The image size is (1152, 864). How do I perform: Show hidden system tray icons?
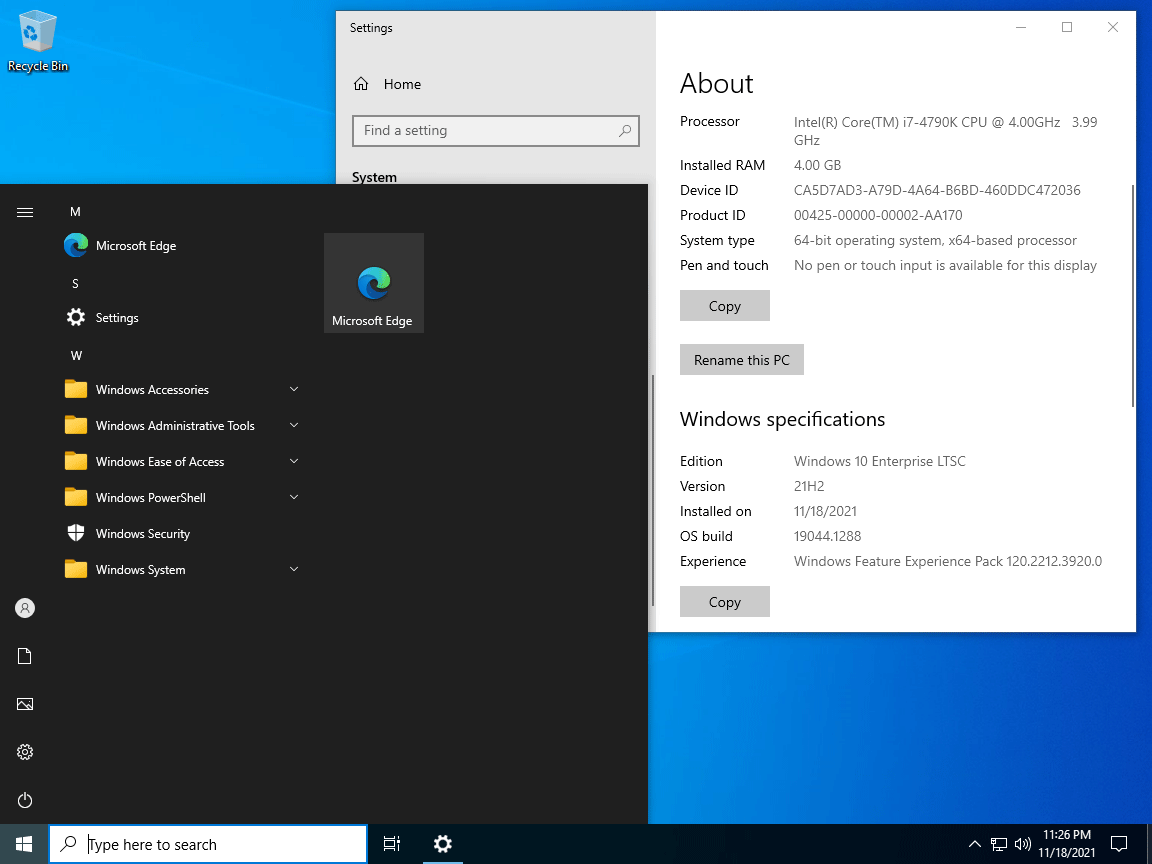pyautogui.click(x=975, y=844)
